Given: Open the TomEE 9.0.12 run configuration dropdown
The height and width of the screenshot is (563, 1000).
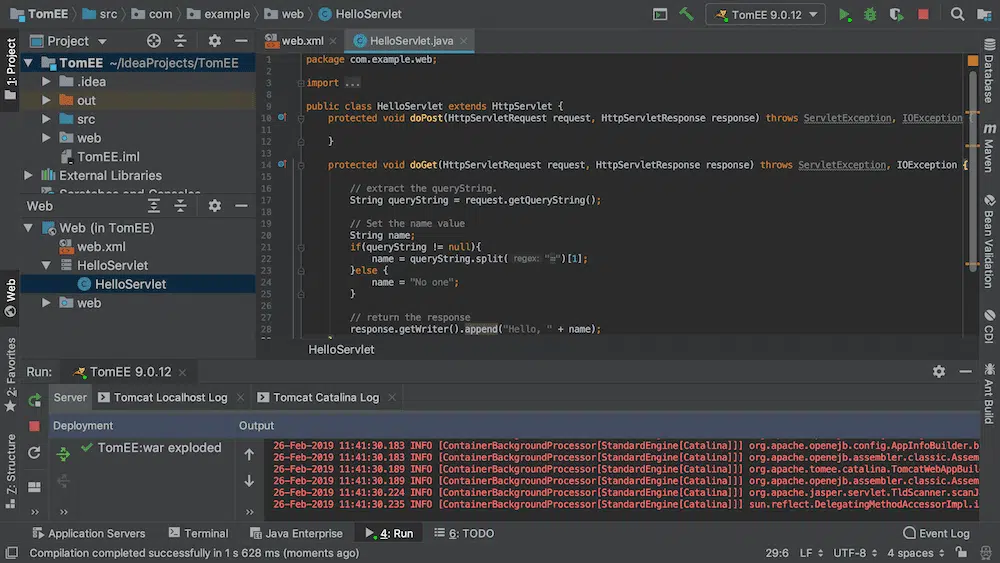Looking at the screenshot, I should click(x=765, y=15).
